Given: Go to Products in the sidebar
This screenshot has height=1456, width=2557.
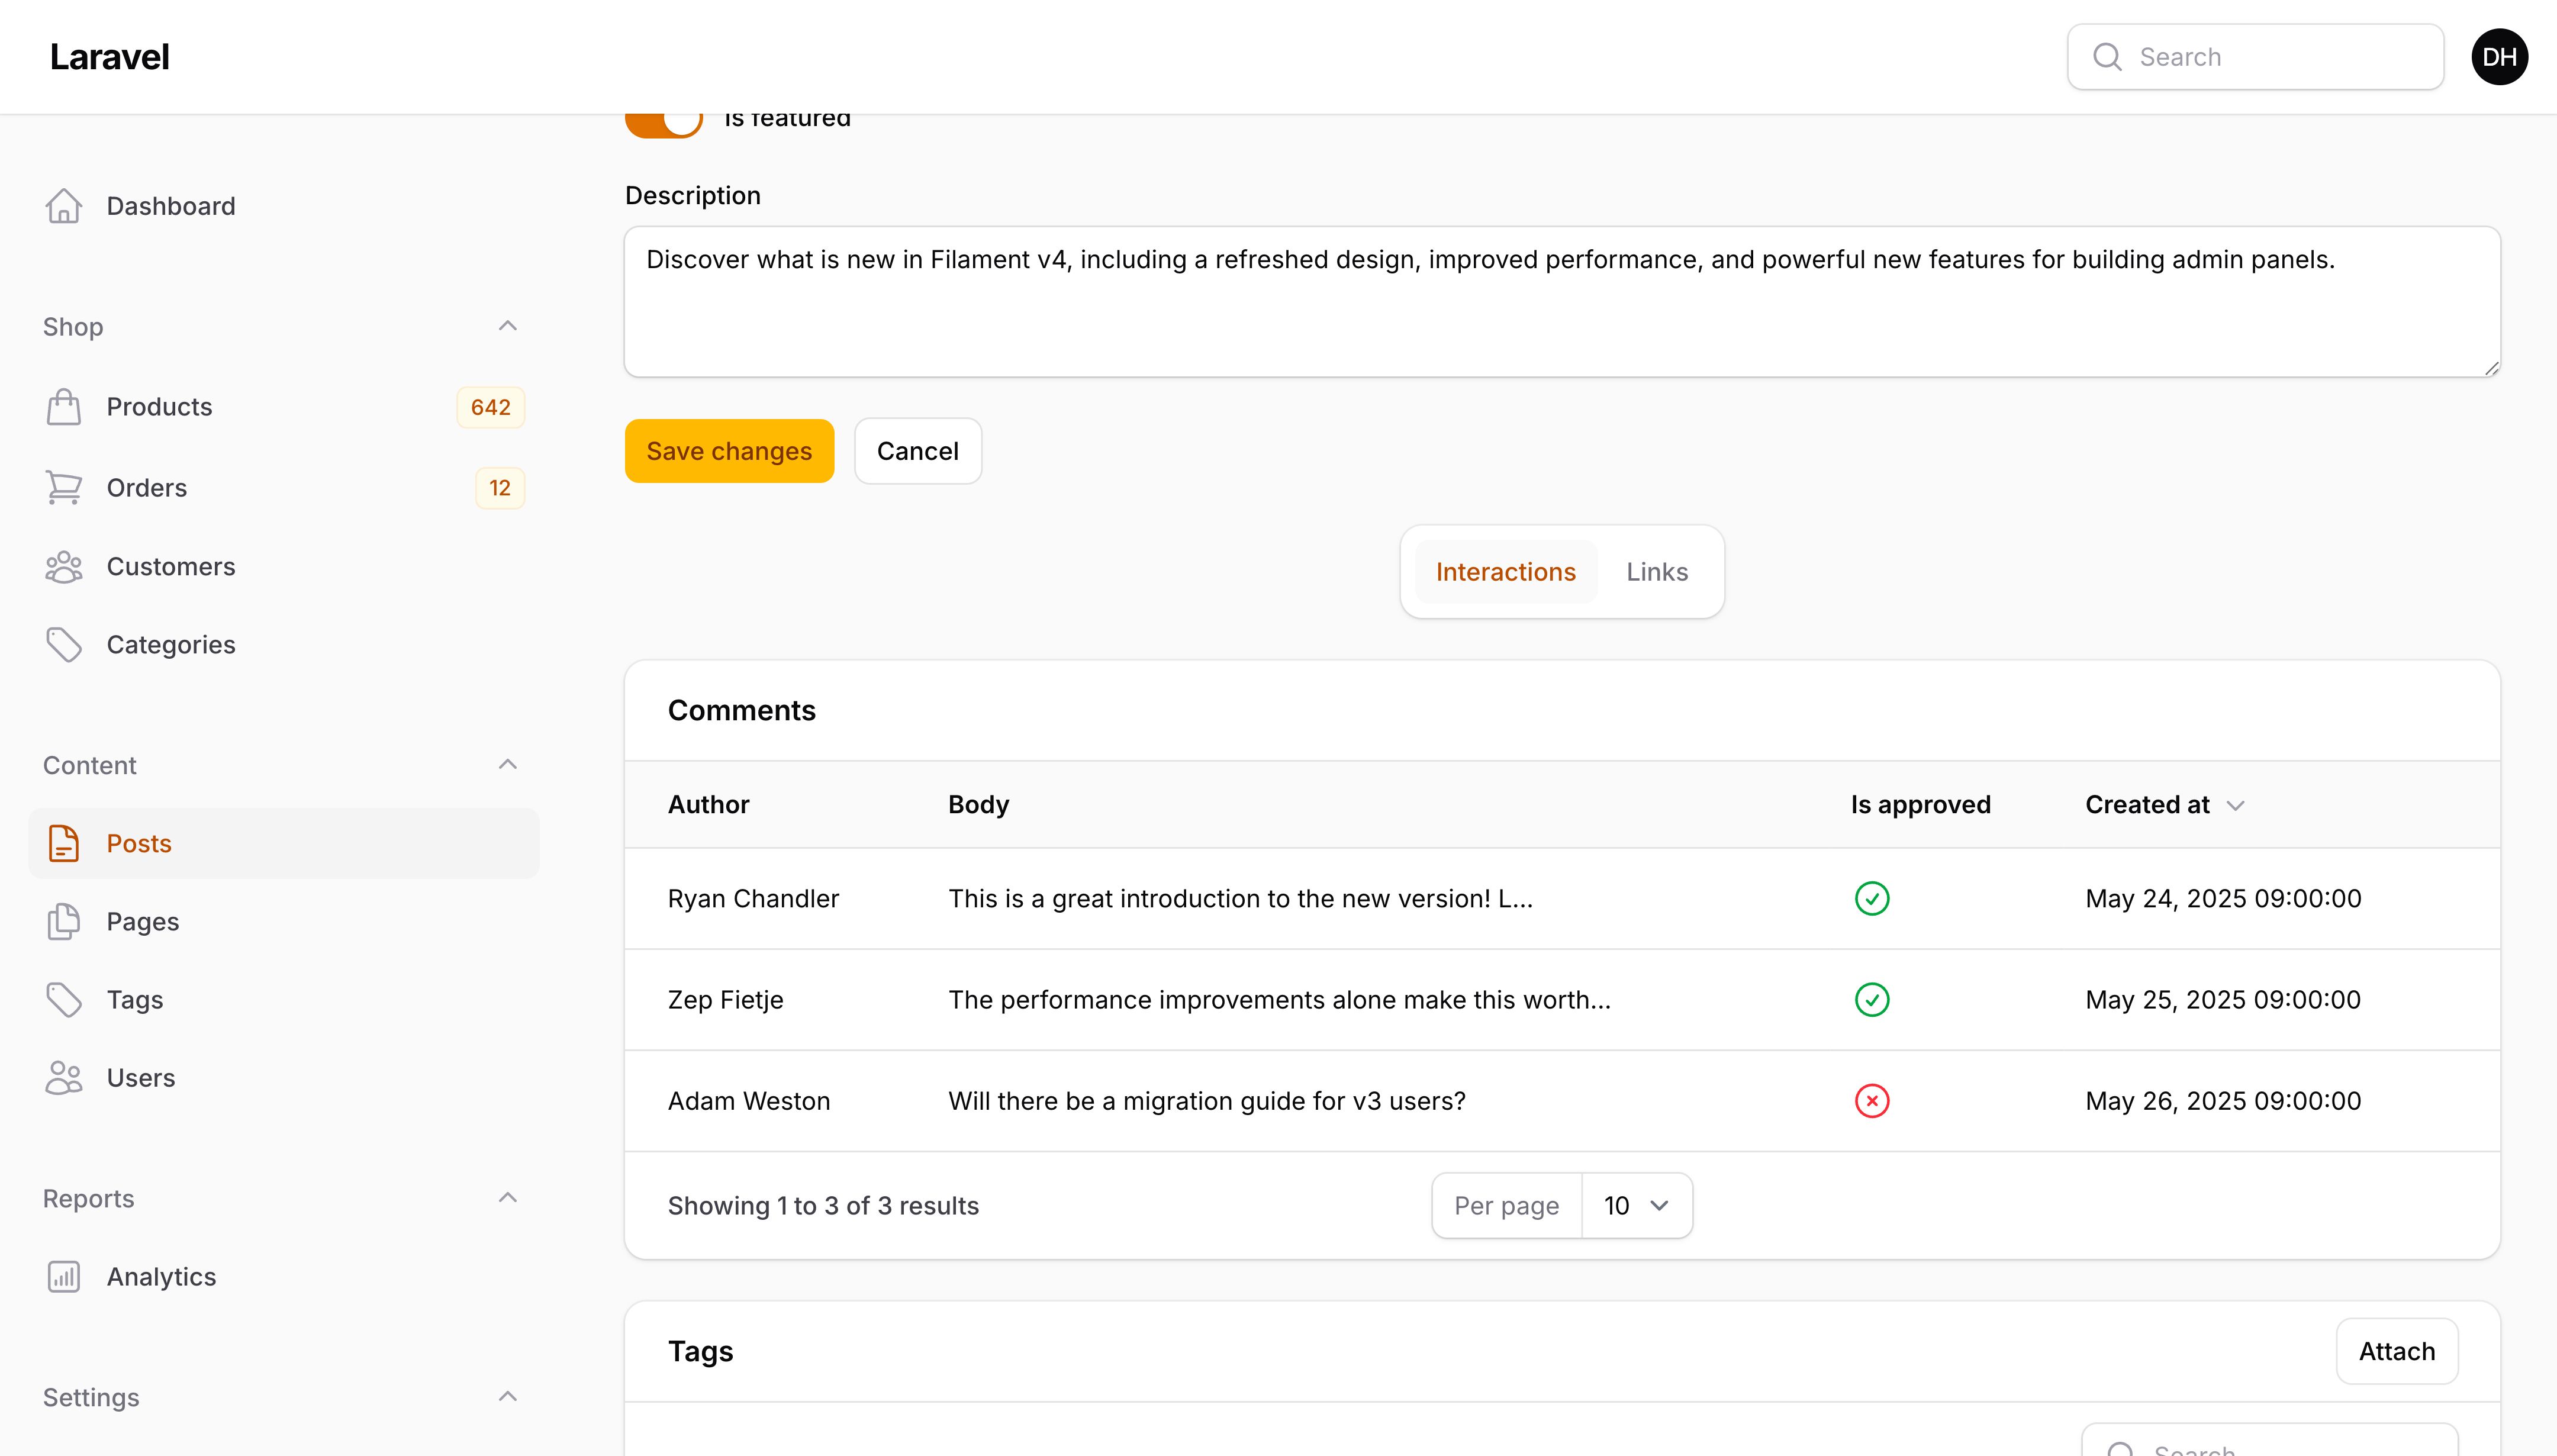Looking at the screenshot, I should click(x=284, y=407).
